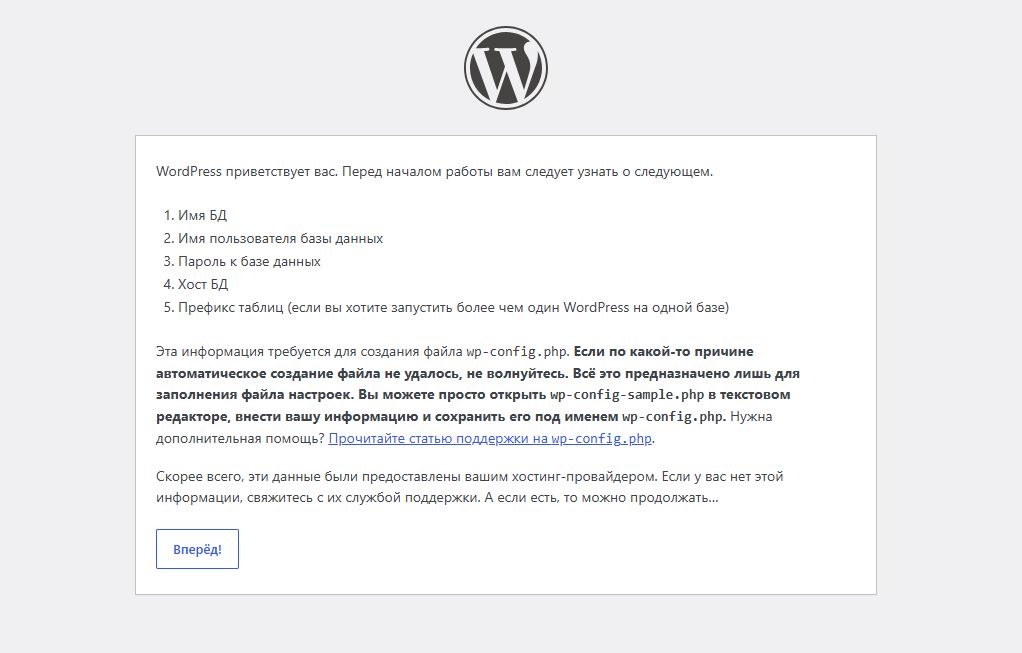The height and width of the screenshot is (653, 1022).
Task: Click list item "Пароль к базе данных"
Action: coord(250,261)
